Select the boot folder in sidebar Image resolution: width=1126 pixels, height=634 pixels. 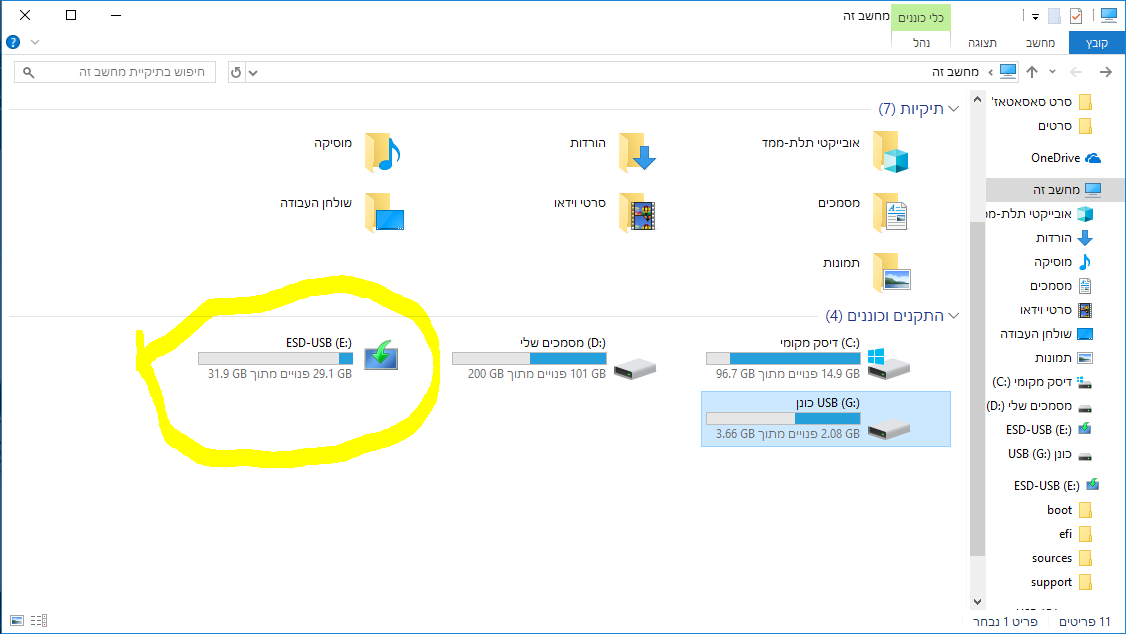pyautogui.click(x=1069, y=510)
